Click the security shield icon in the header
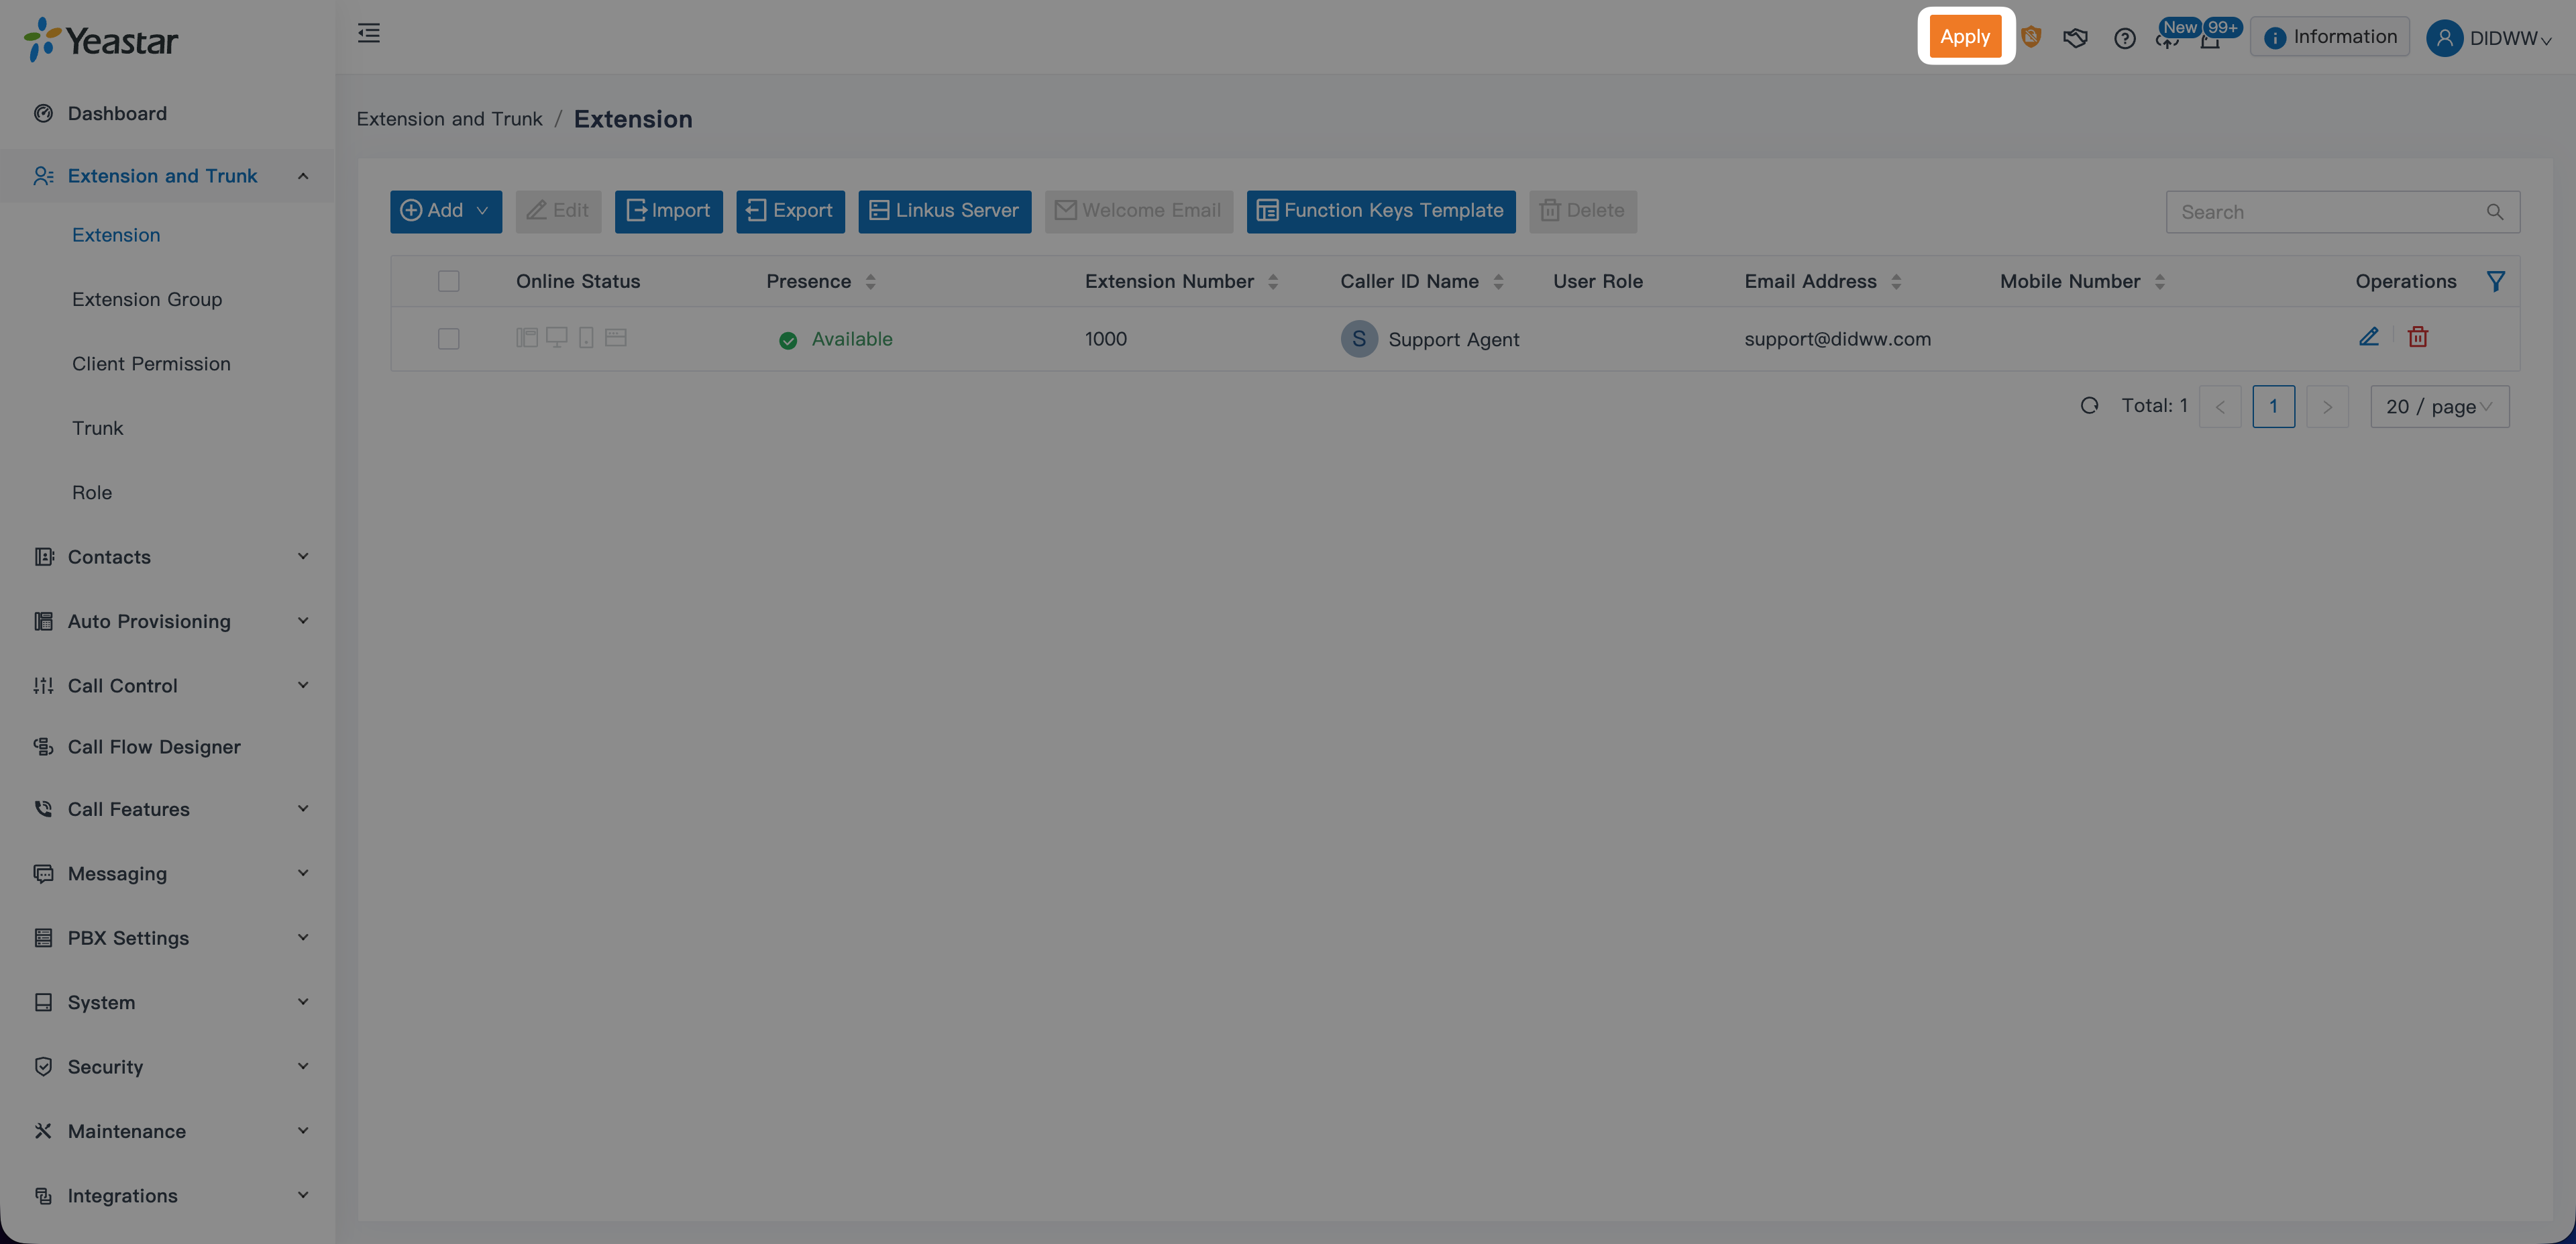The width and height of the screenshot is (2576, 1244). pyautogui.click(x=2030, y=37)
